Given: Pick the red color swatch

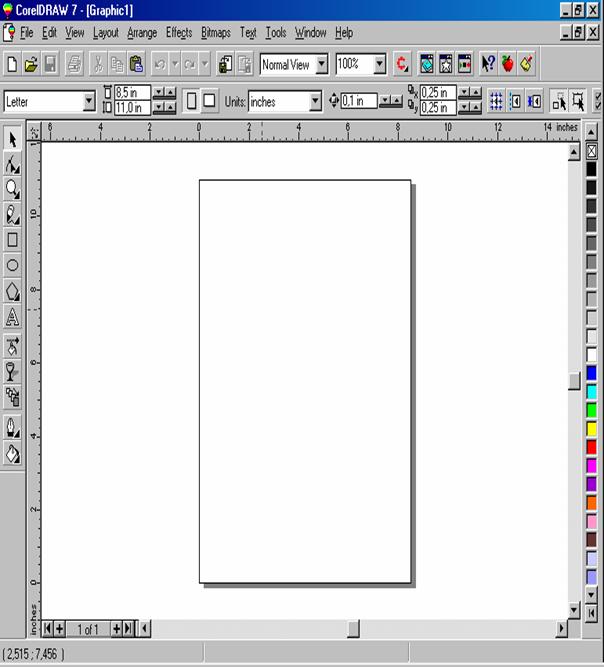Looking at the screenshot, I should point(591,447).
